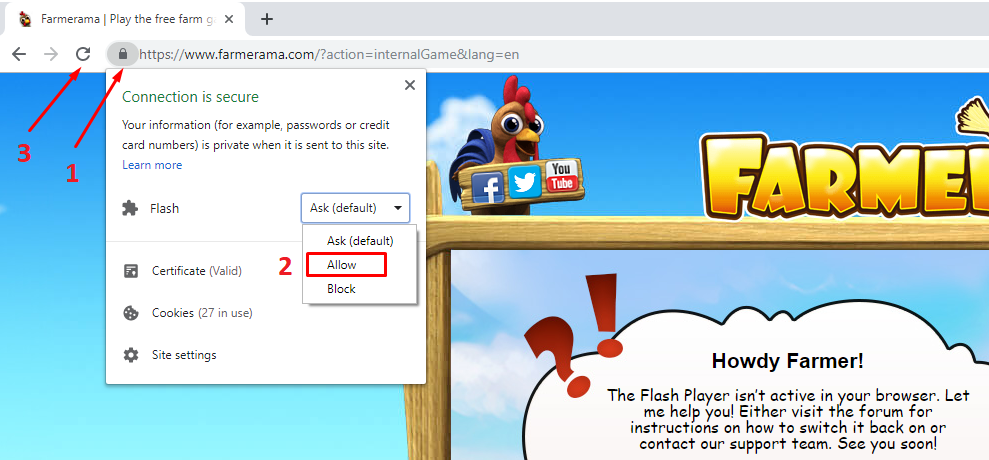The width and height of the screenshot is (989, 460).
Task: Open a new browser tab
Action: [267, 19]
